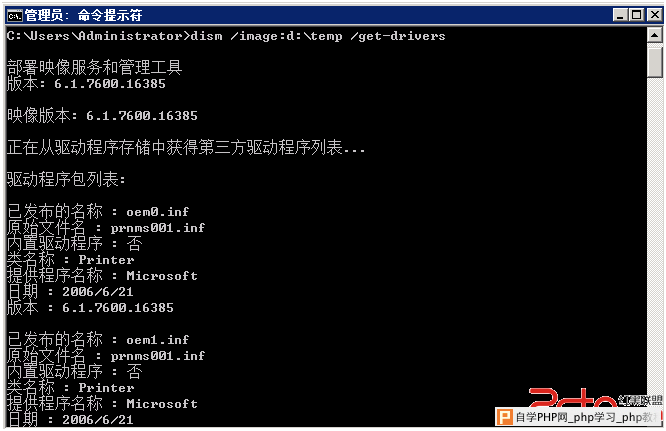
Task: Click the scrollbar up arrow button
Action: [655, 35]
